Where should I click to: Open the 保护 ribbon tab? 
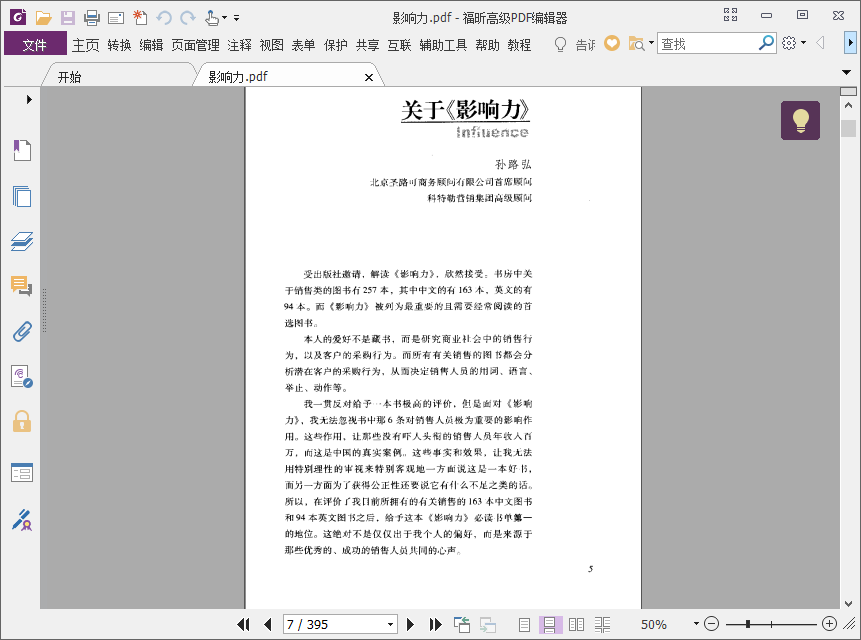pyautogui.click(x=336, y=45)
